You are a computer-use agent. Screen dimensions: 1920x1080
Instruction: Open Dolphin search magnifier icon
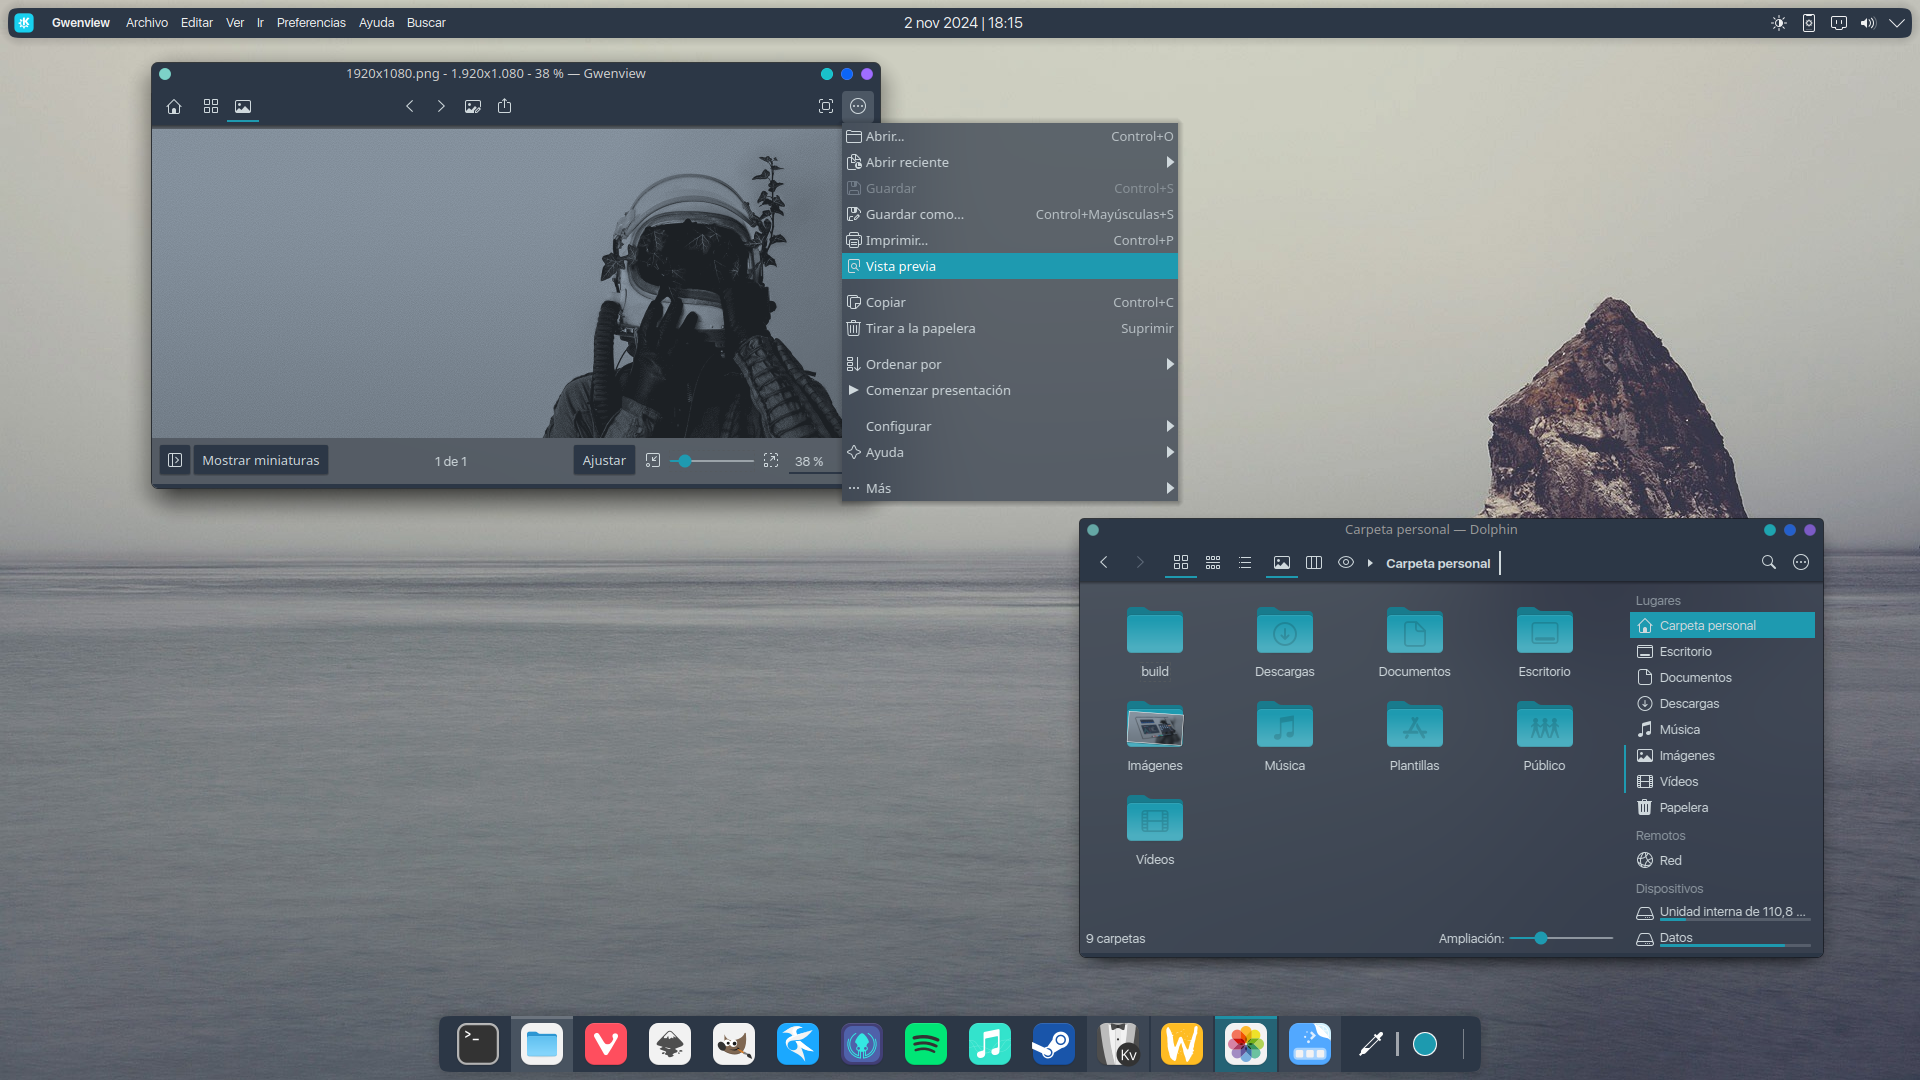pyautogui.click(x=1769, y=563)
